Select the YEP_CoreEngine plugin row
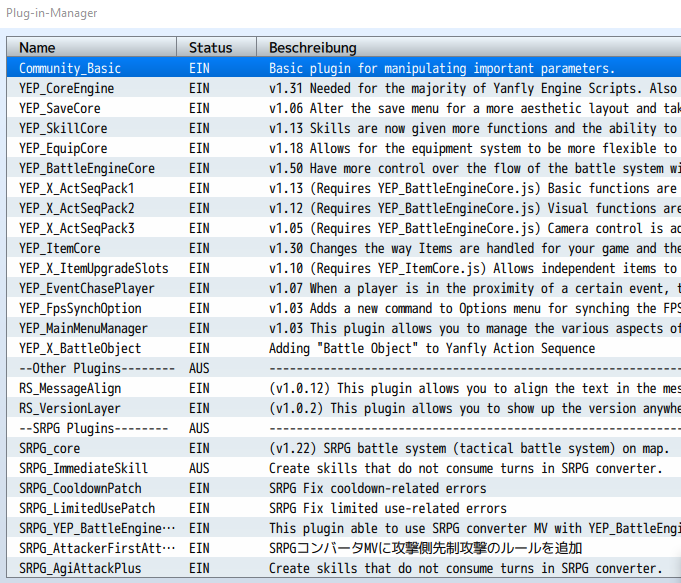 pyautogui.click(x=344, y=88)
